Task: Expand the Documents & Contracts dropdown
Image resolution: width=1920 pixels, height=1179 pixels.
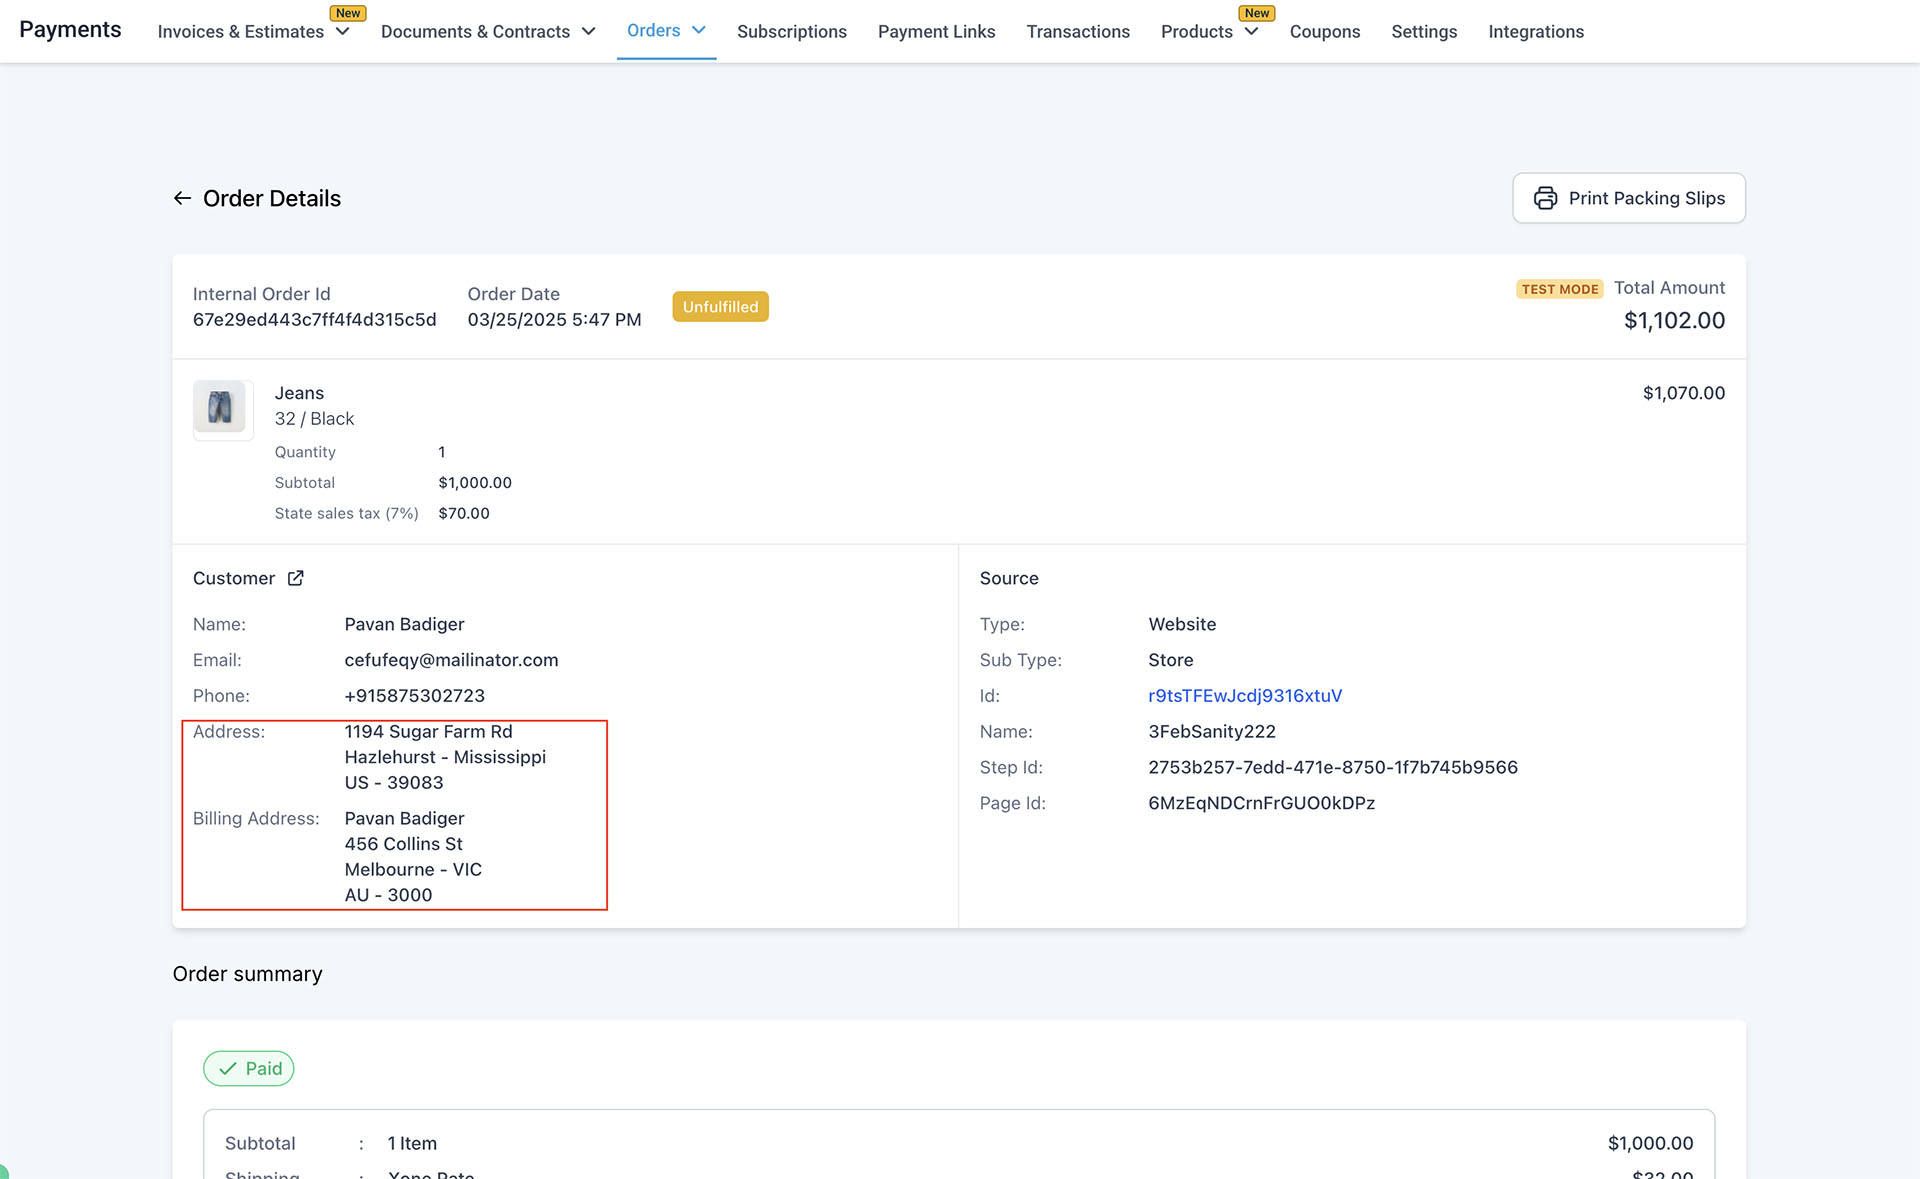Action: point(588,31)
